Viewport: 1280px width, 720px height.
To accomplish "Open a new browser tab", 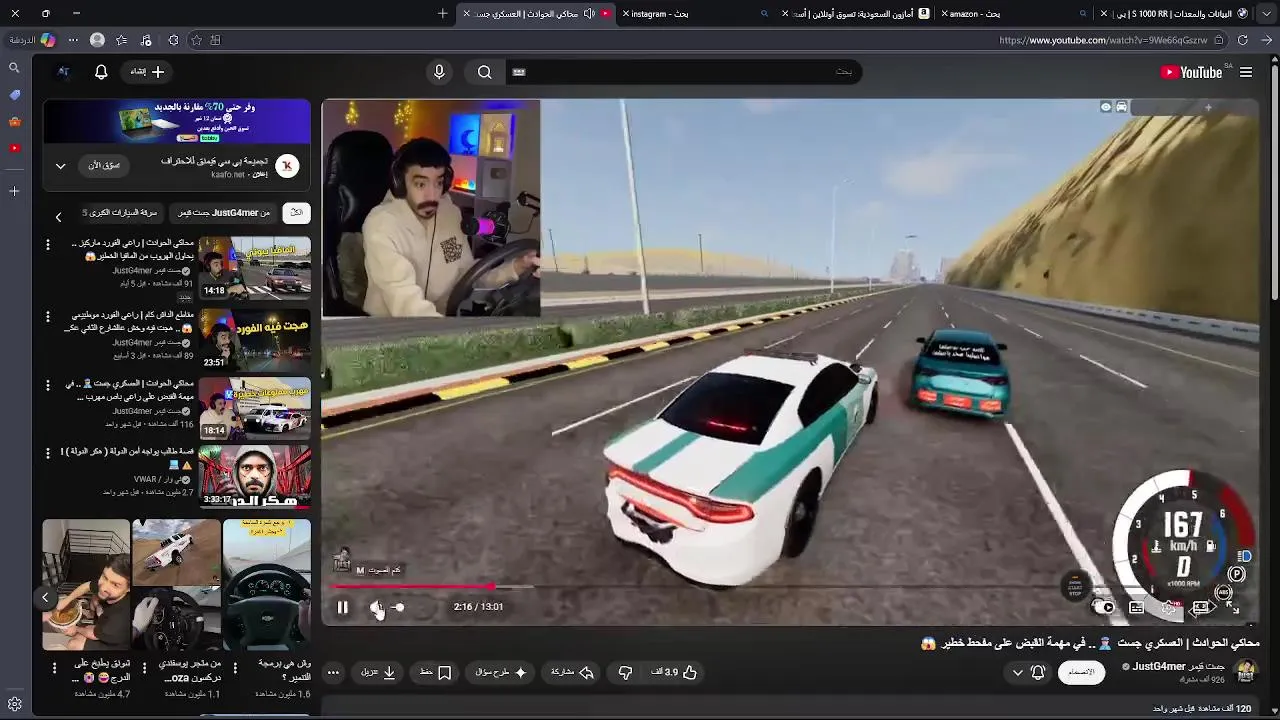I will [x=443, y=14].
